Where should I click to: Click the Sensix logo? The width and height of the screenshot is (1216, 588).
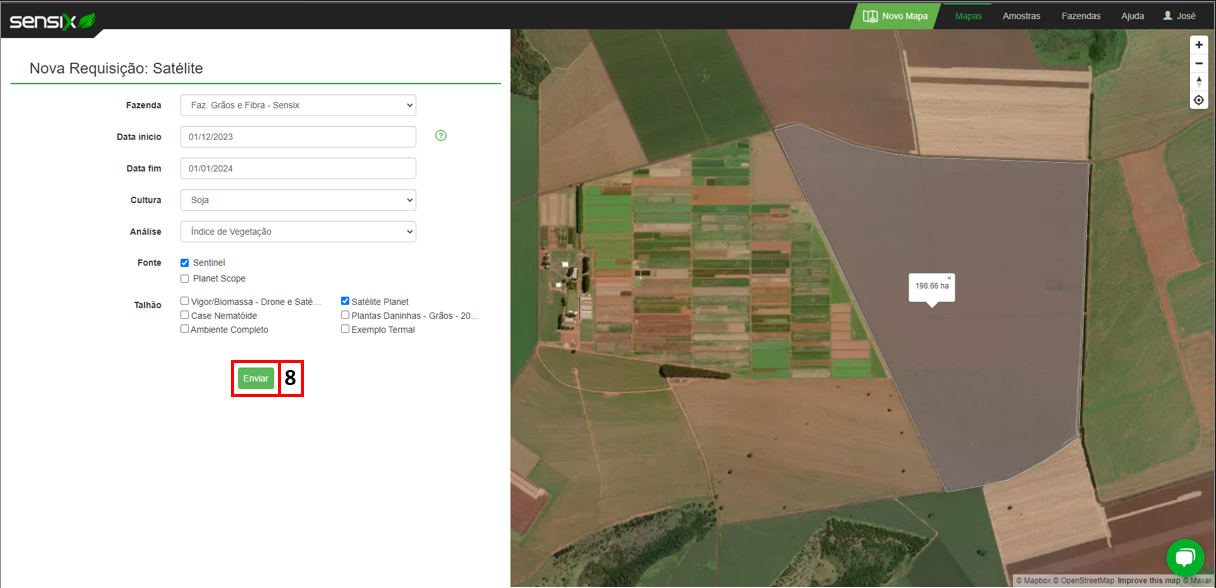point(52,19)
